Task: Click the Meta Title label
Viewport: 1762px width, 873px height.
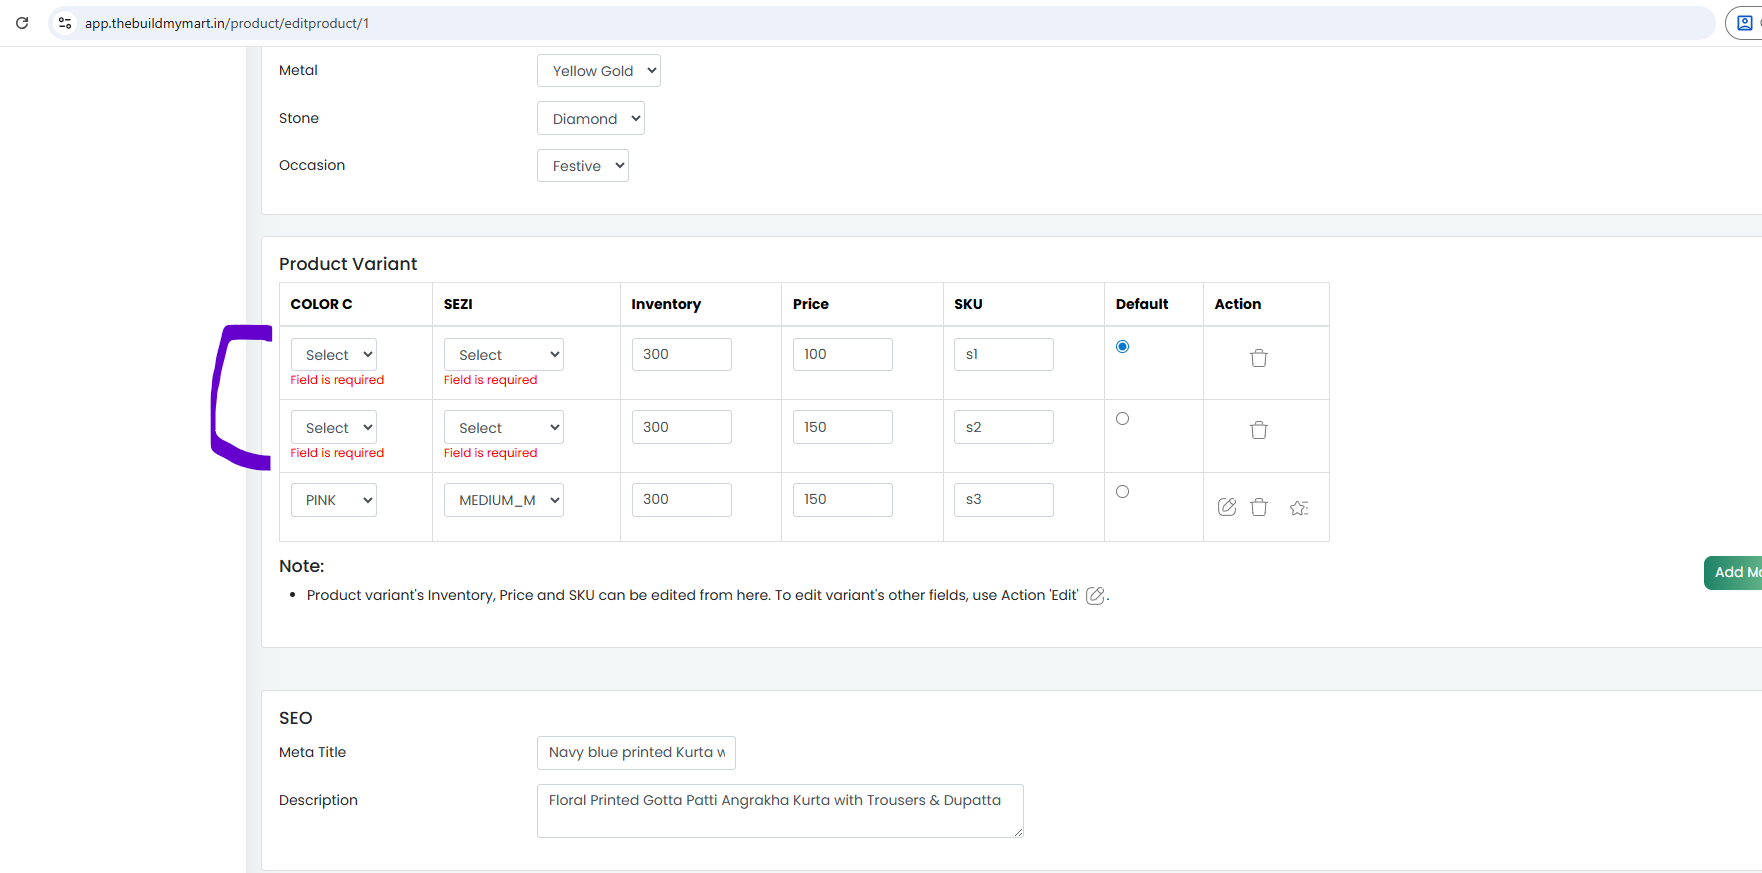Action: (x=312, y=752)
